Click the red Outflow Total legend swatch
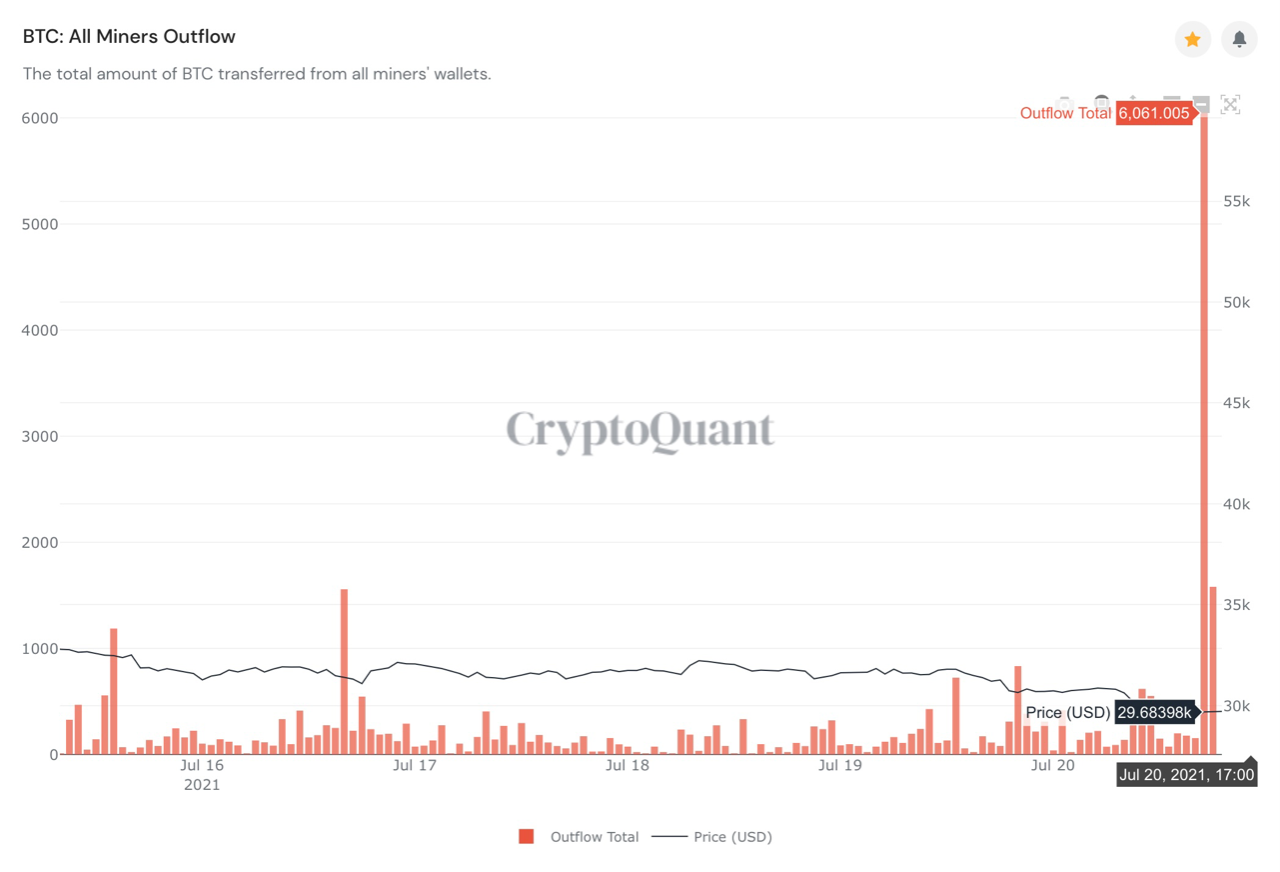1280x872 pixels. (527, 837)
